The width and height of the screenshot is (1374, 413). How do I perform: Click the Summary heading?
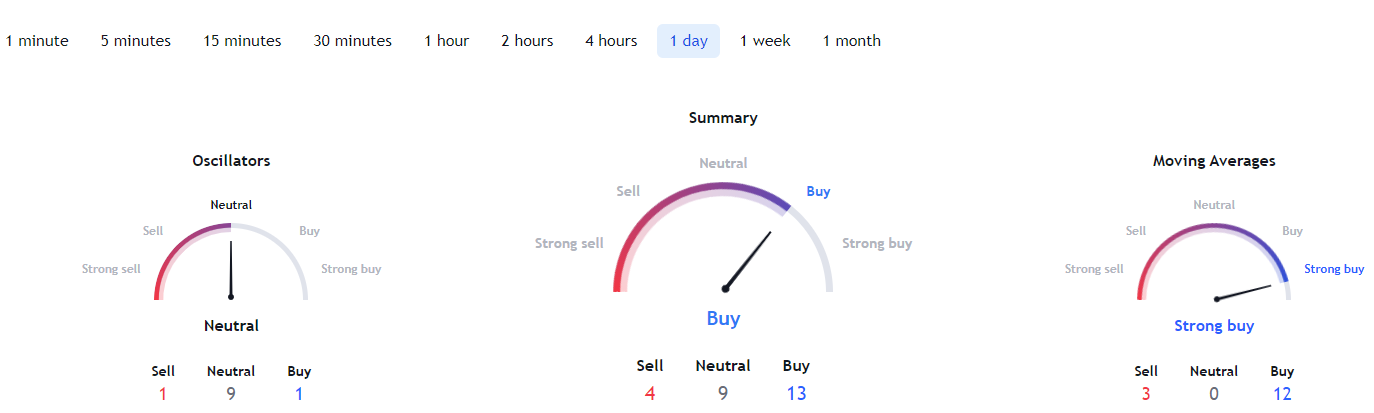[723, 118]
